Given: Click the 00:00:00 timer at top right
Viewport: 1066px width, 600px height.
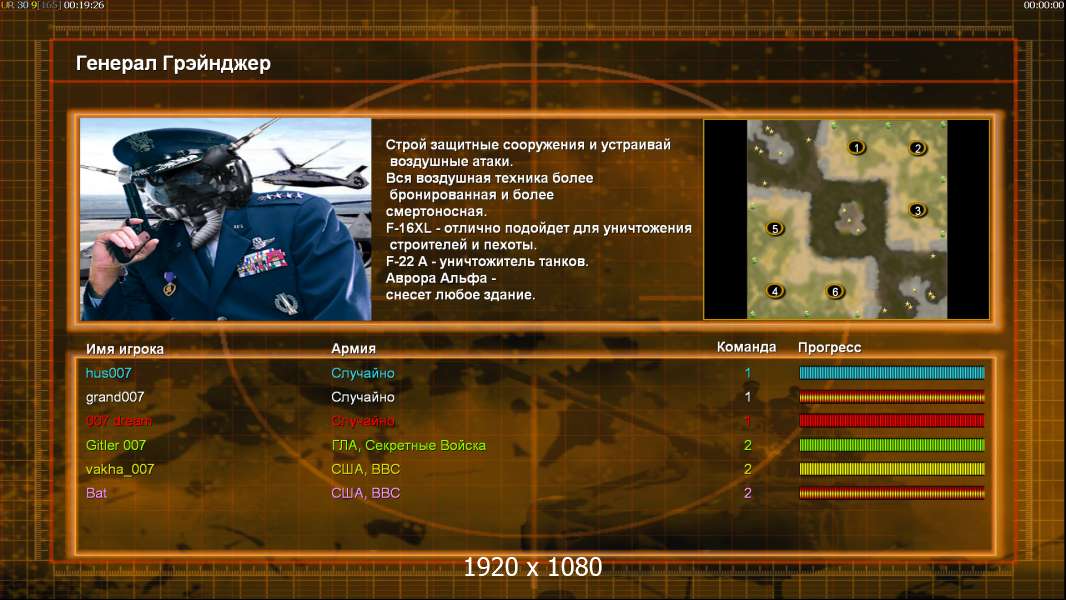Looking at the screenshot, I should [1044, 5].
